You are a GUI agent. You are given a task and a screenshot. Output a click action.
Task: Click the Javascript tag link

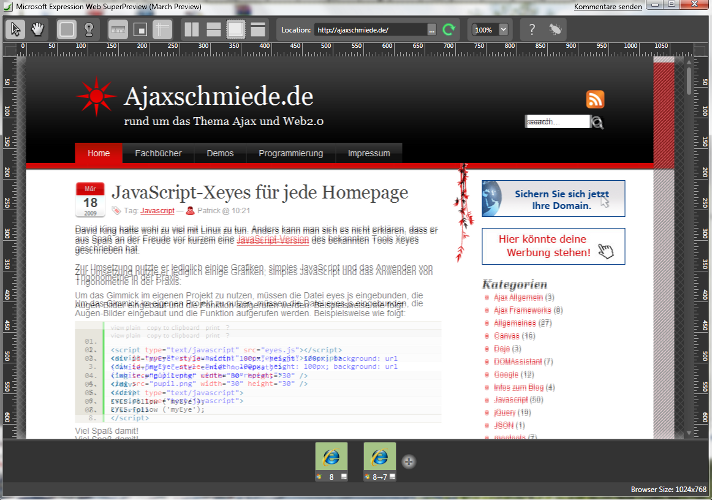coord(157,211)
